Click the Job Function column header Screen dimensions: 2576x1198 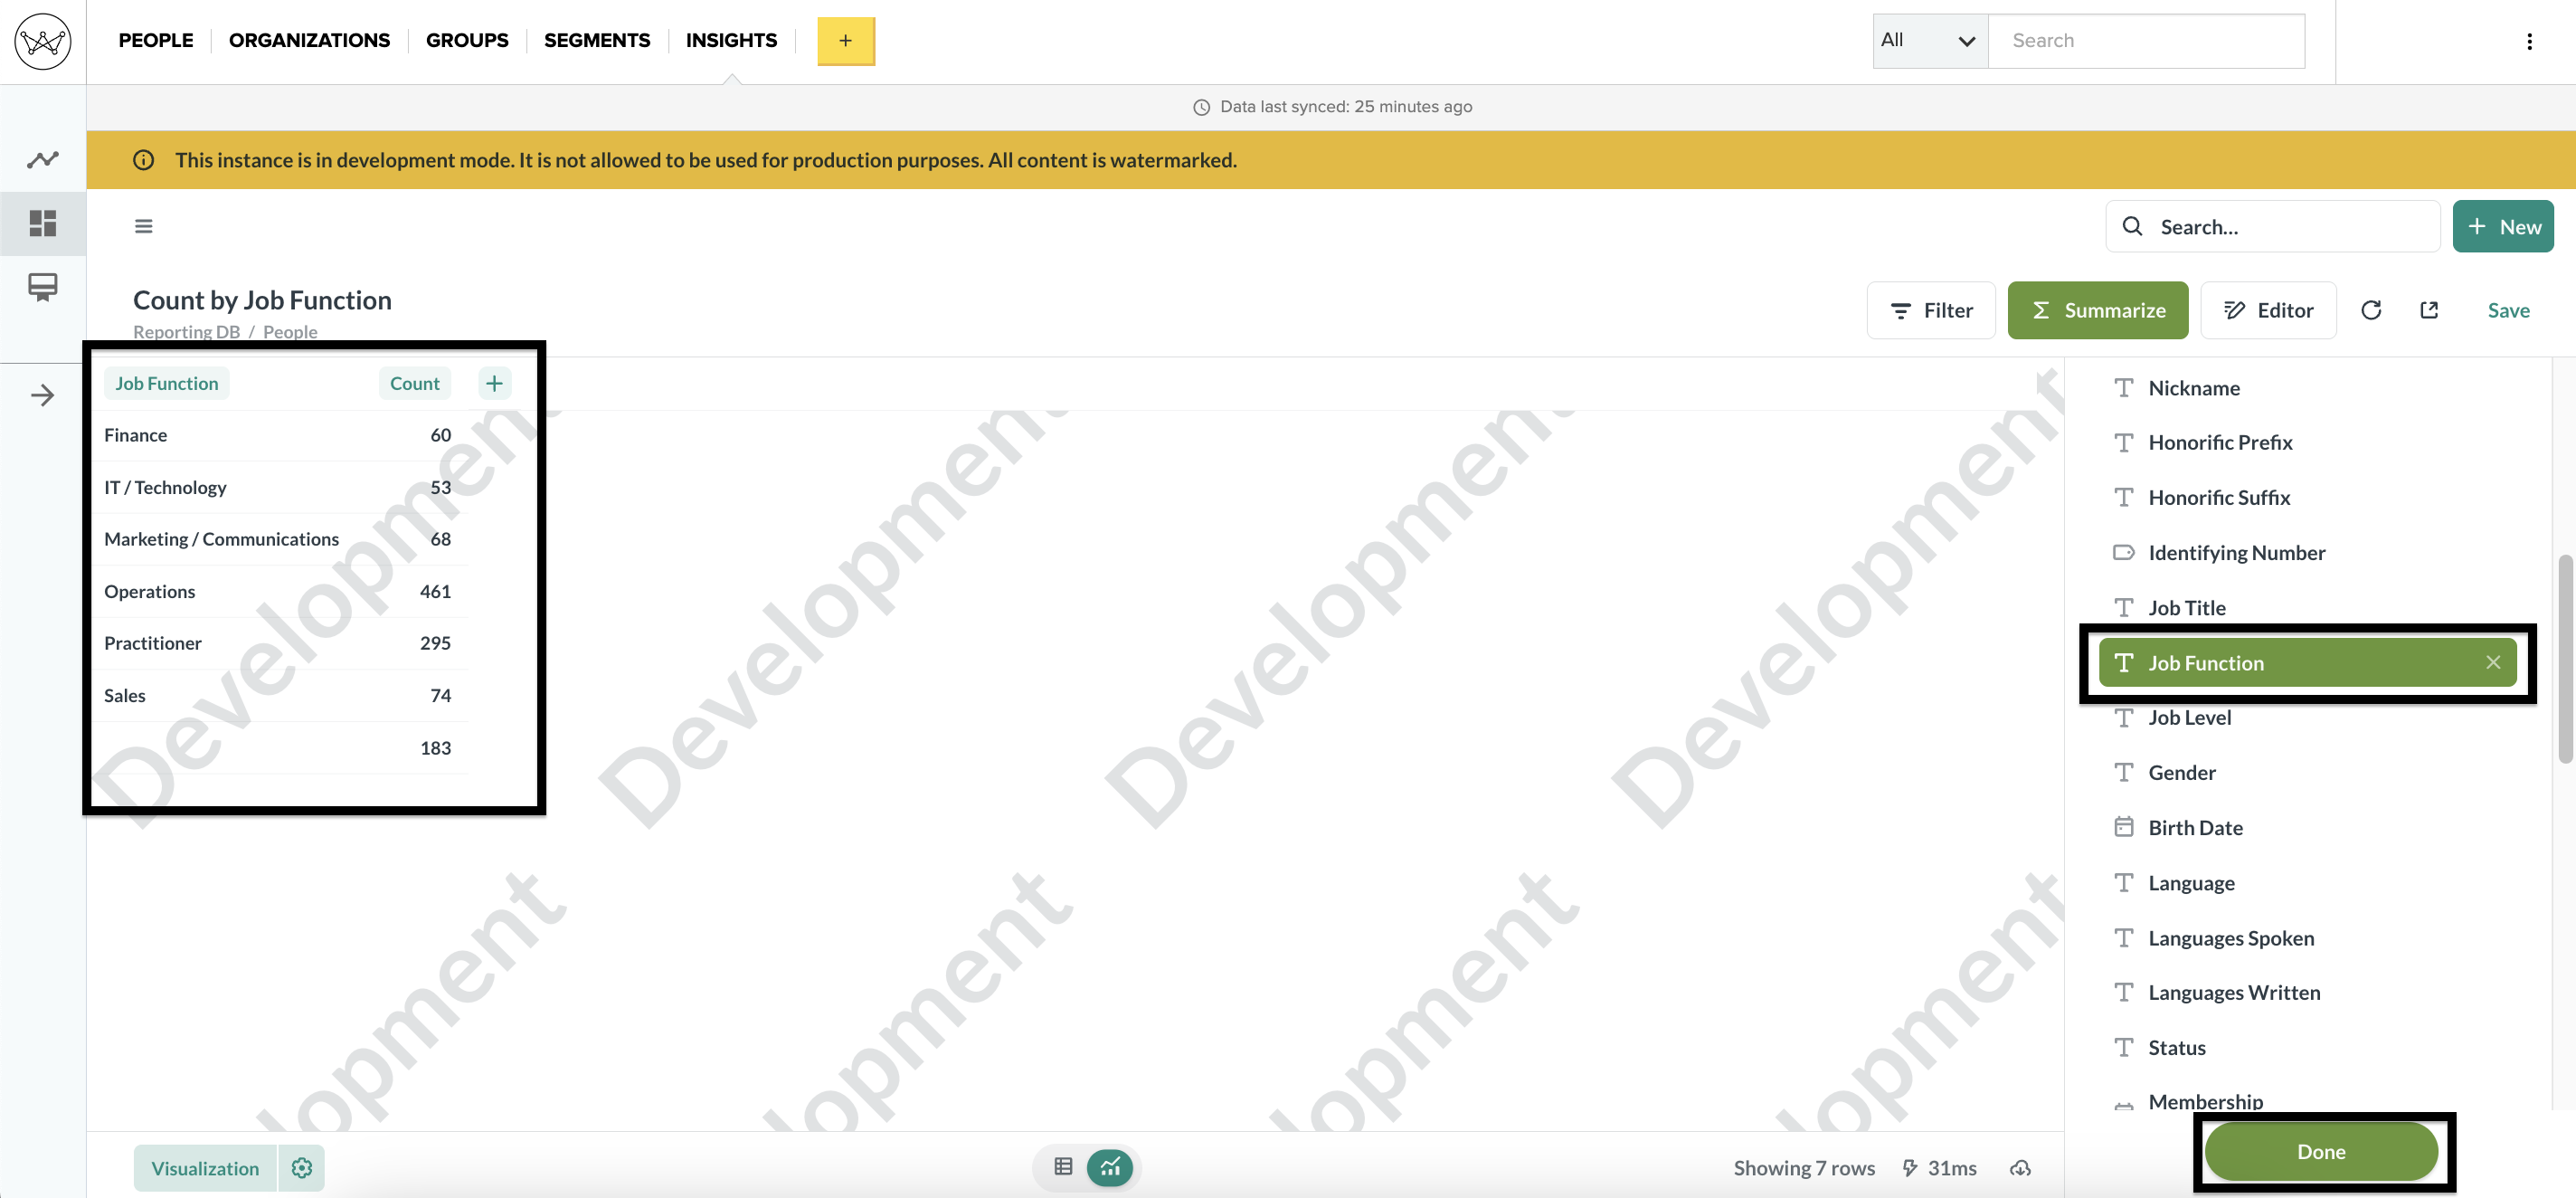[166, 383]
